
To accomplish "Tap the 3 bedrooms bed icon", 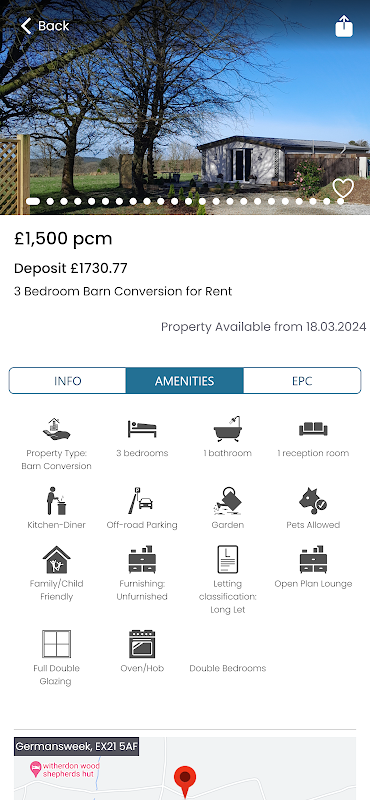I will 142,429.
